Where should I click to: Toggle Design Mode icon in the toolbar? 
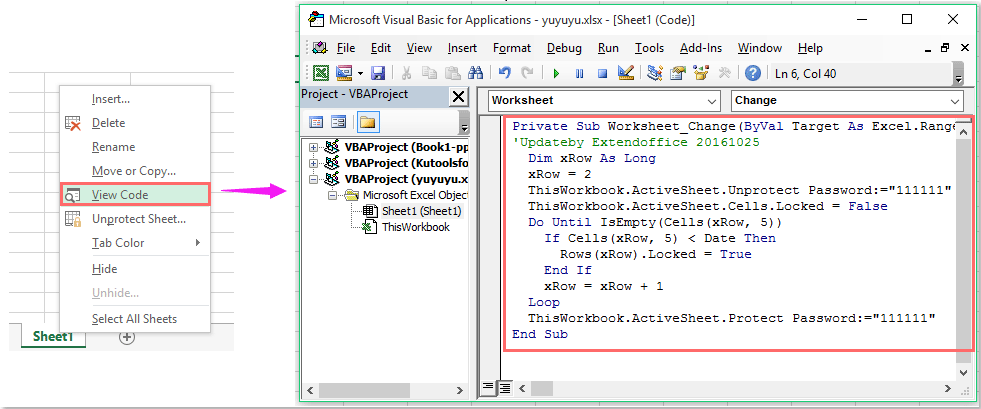[627, 73]
